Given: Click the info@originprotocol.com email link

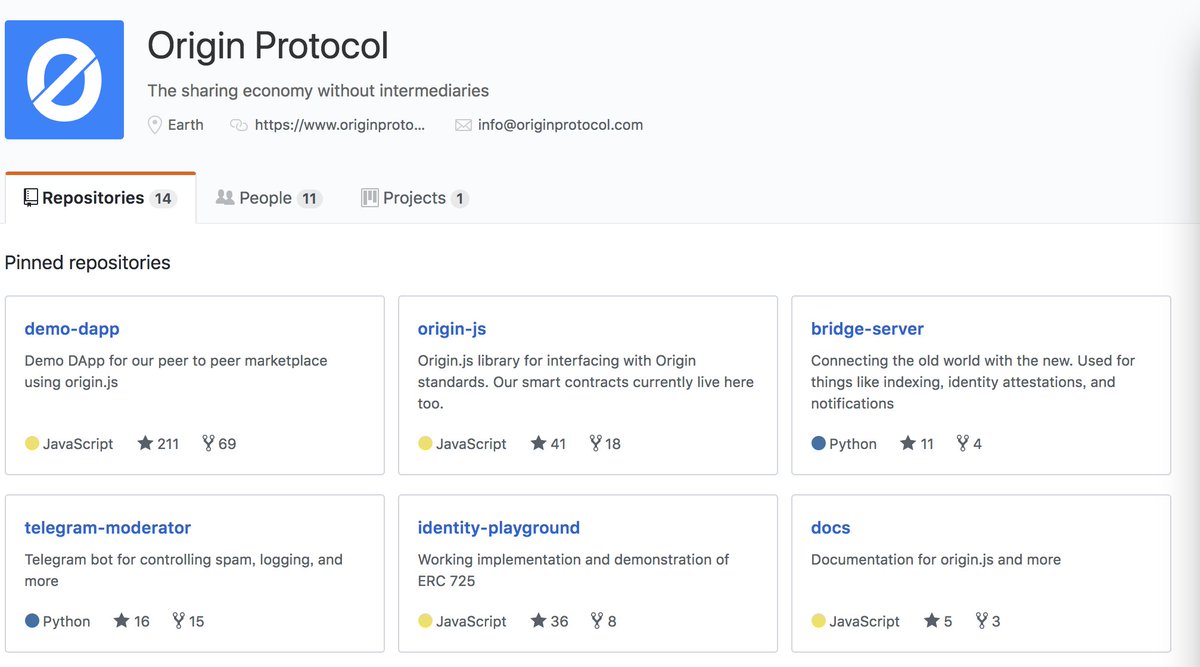Looking at the screenshot, I should click(x=560, y=125).
